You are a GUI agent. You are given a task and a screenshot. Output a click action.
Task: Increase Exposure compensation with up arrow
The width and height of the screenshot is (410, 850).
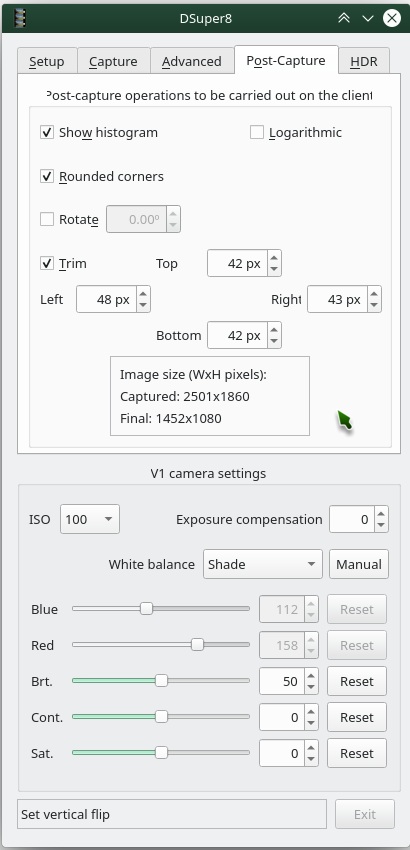coord(381,513)
